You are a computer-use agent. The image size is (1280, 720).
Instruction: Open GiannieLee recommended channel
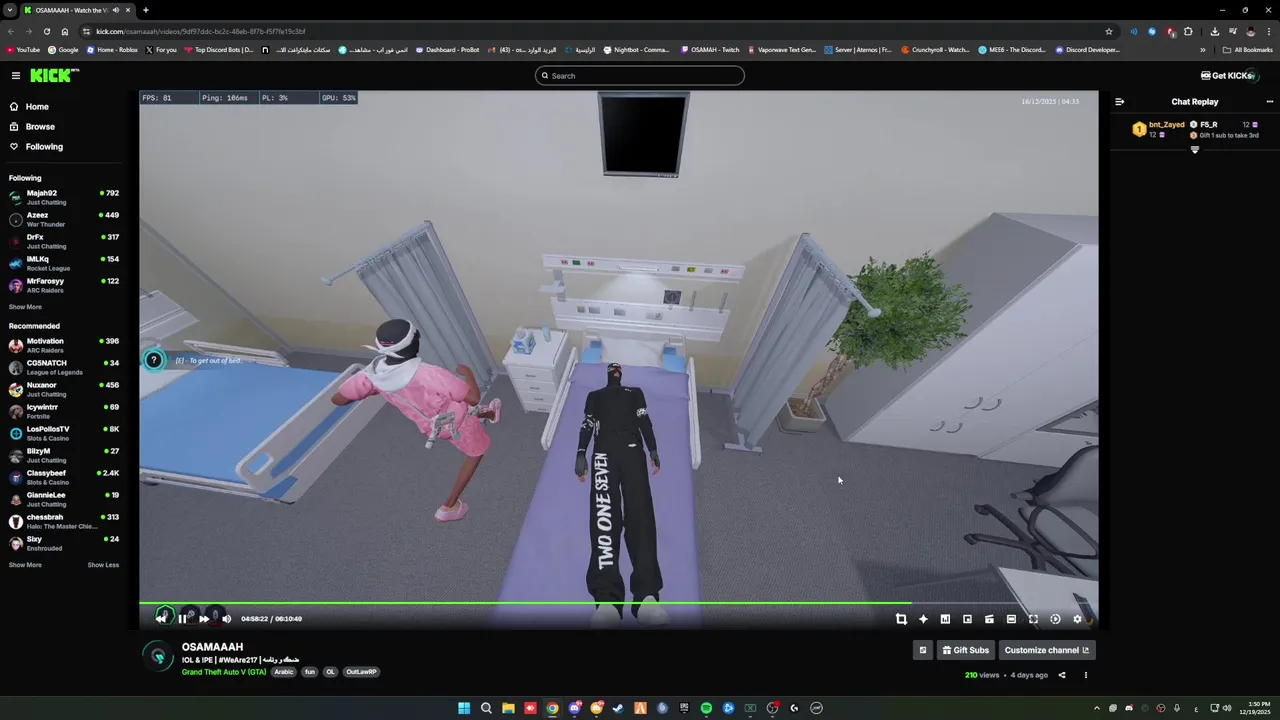(64, 499)
